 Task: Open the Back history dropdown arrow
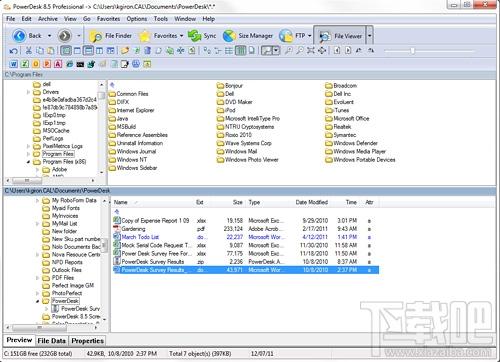point(50,36)
